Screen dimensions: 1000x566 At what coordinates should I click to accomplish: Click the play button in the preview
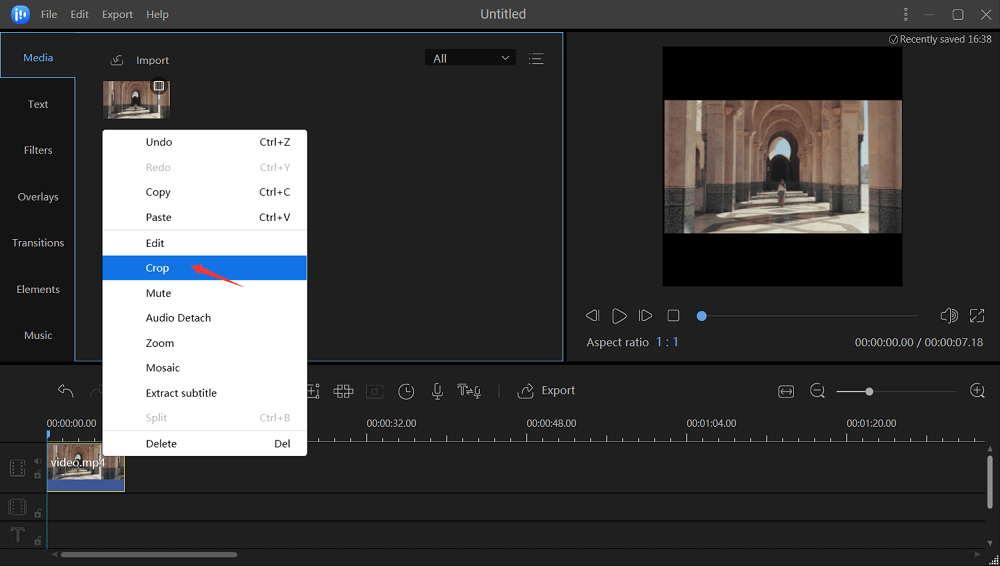pyautogui.click(x=619, y=316)
